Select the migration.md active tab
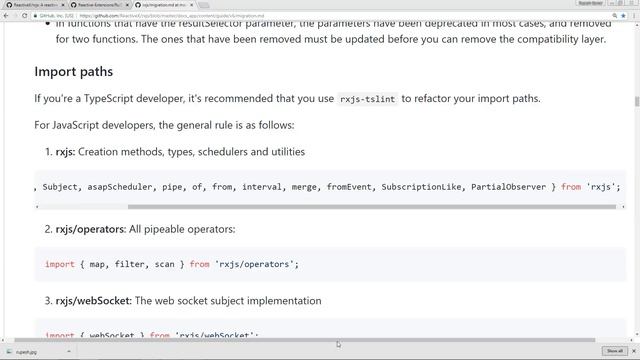The height and width of the screenshot is (360, 640). coord(163,5)
